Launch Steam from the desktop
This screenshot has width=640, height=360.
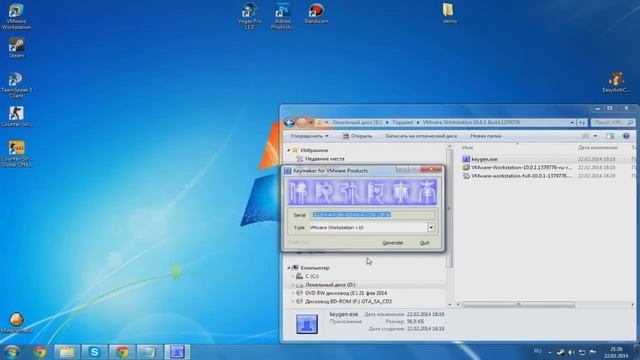click(x=16, y=48)
